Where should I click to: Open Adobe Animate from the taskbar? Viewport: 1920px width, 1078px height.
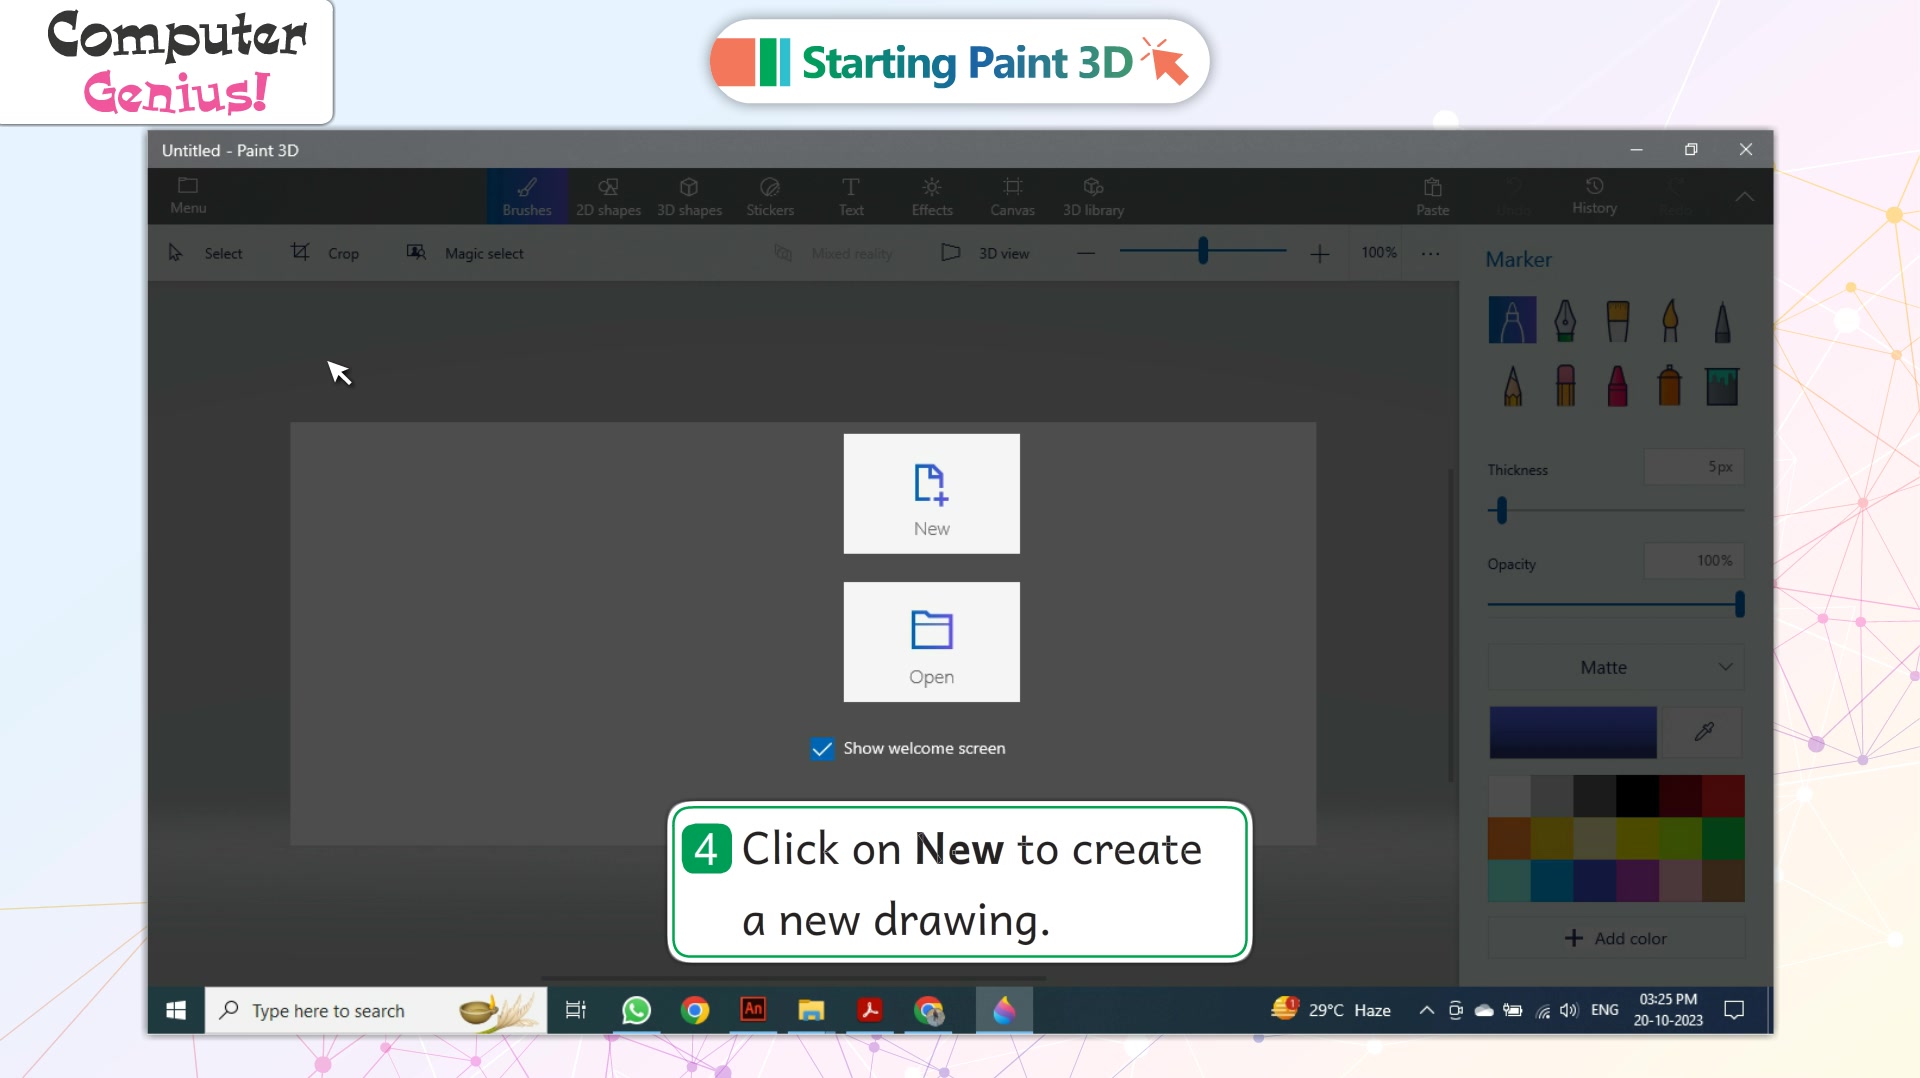tap(753, 1010)
